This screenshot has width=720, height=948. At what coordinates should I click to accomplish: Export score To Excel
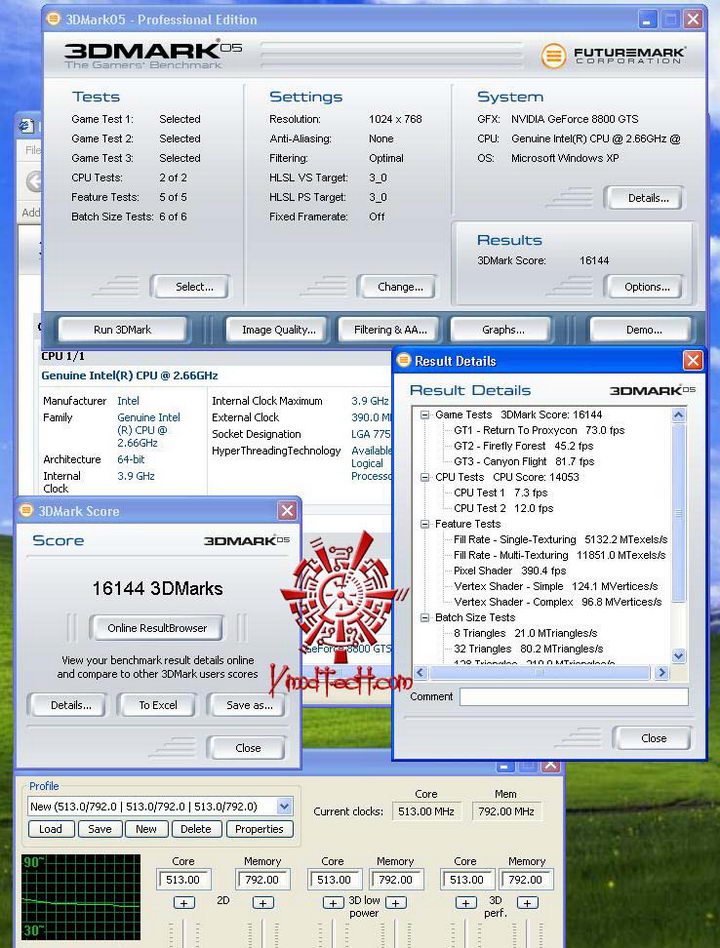click(x=158, y=705)
